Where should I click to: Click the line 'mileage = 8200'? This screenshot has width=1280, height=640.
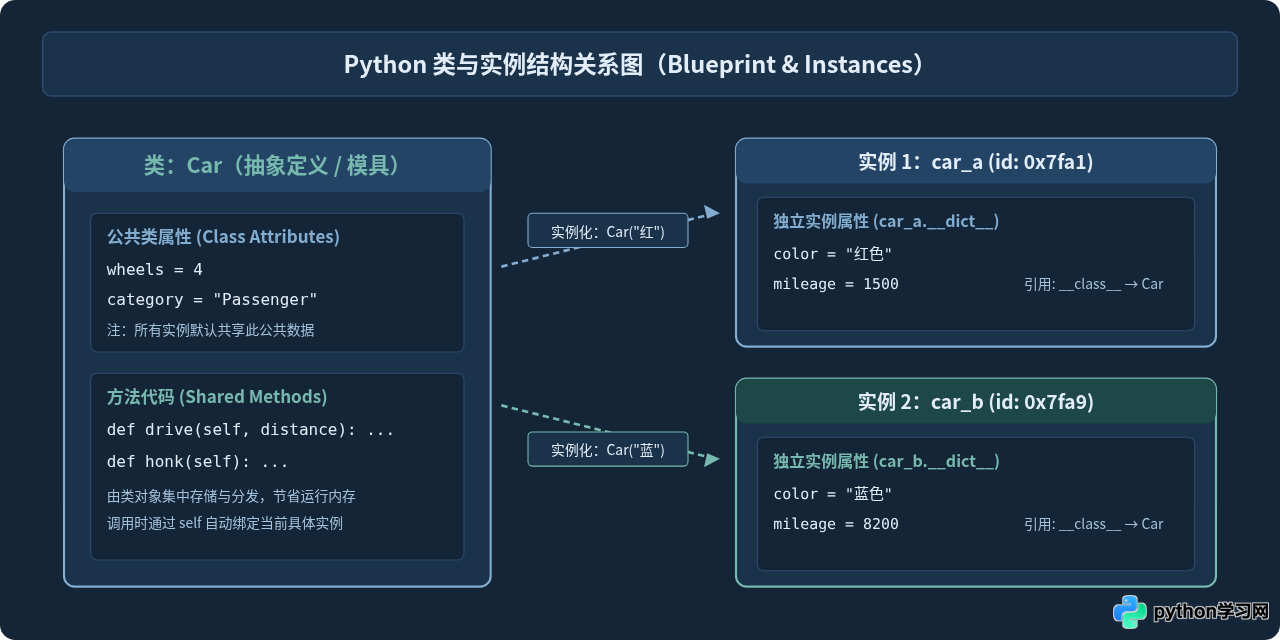(836, 524)
